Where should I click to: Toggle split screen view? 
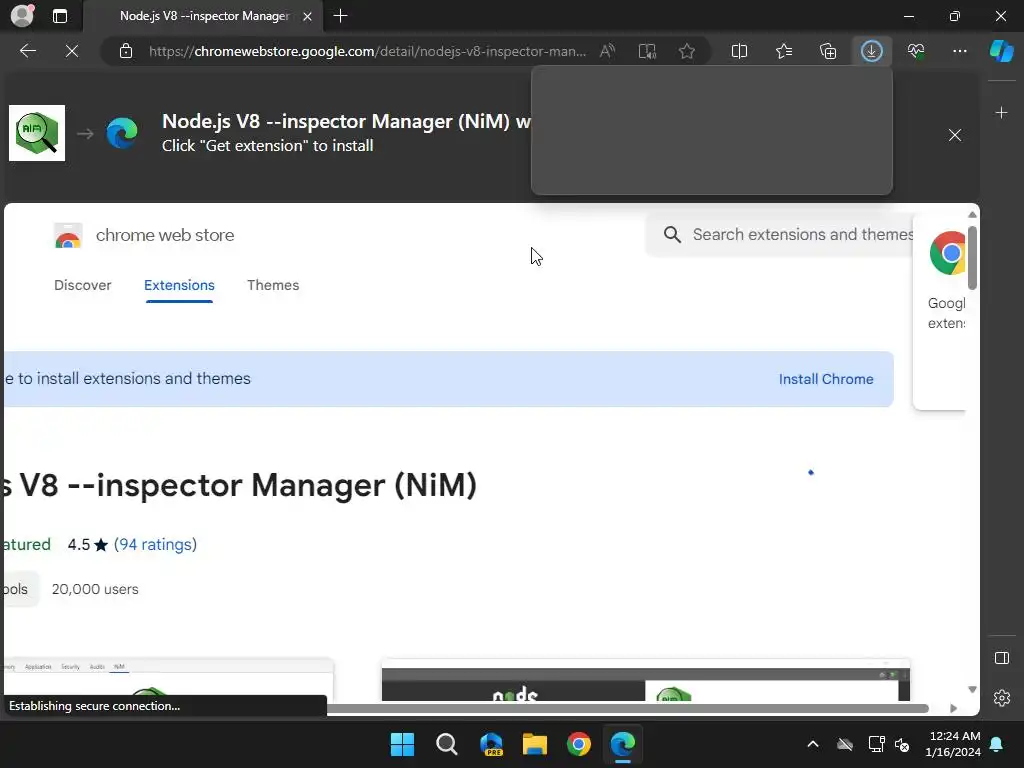coord(739,51)
